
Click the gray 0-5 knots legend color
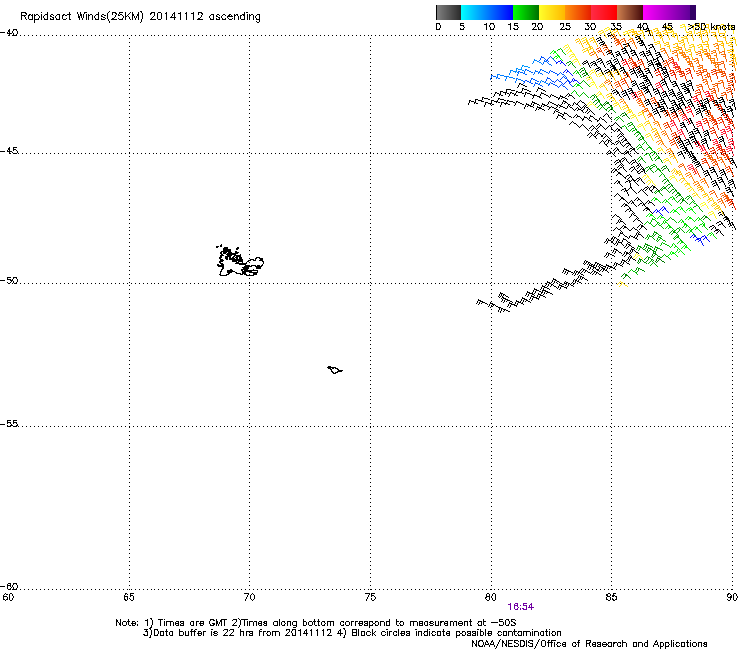[x=448, y=12]
